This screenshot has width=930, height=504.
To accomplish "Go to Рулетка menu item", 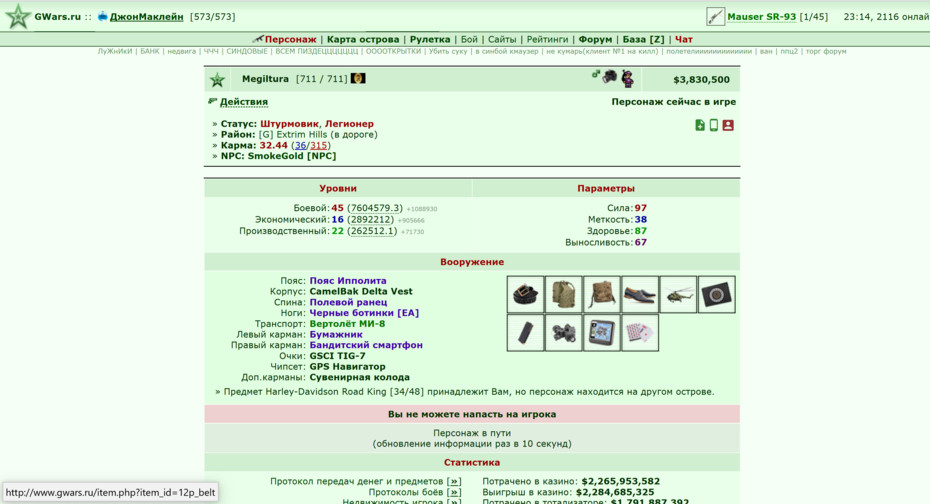I will tap(430, 39).
